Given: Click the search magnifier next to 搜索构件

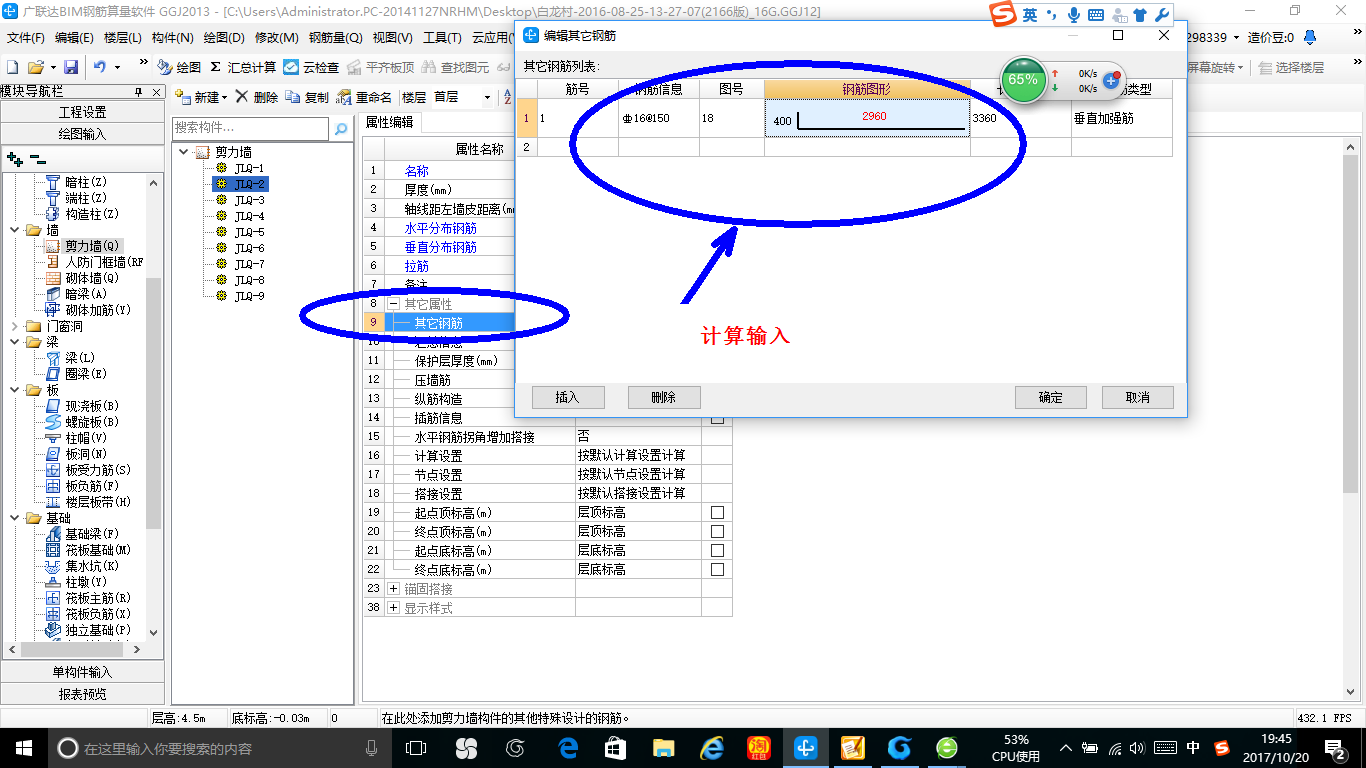Looking at the screenshot, I should (x=341, y=128).
